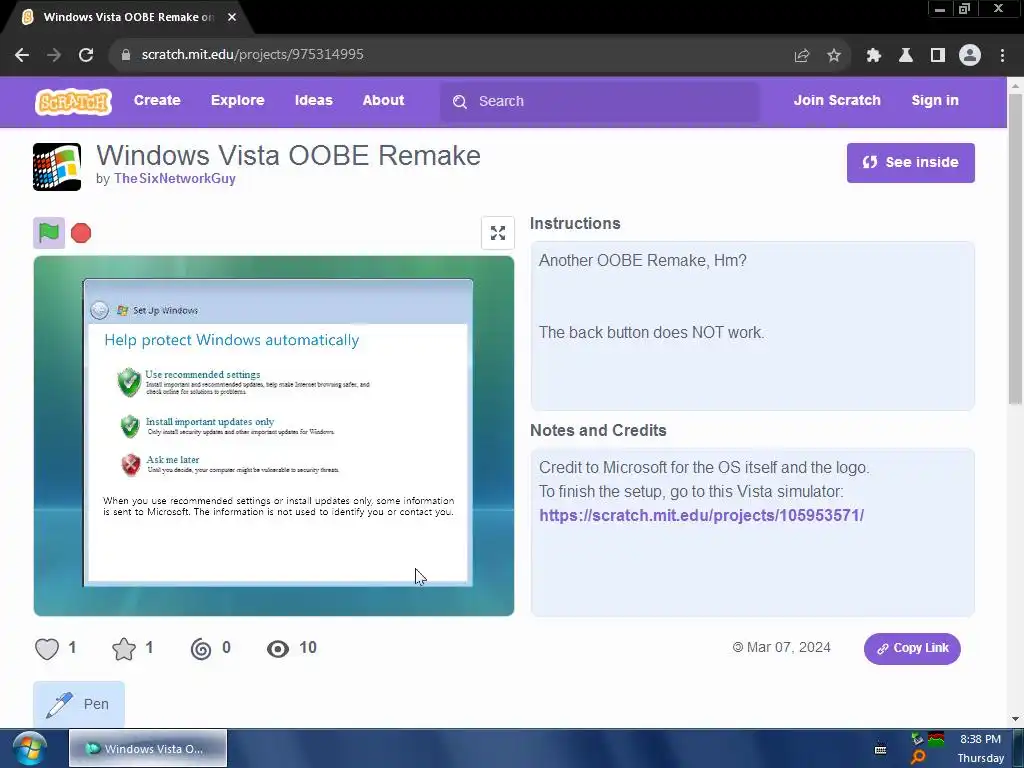Screen dimensions: 1024x768
Task: Choose Use recommended settings in stage
Action: [x=202, y=375]
